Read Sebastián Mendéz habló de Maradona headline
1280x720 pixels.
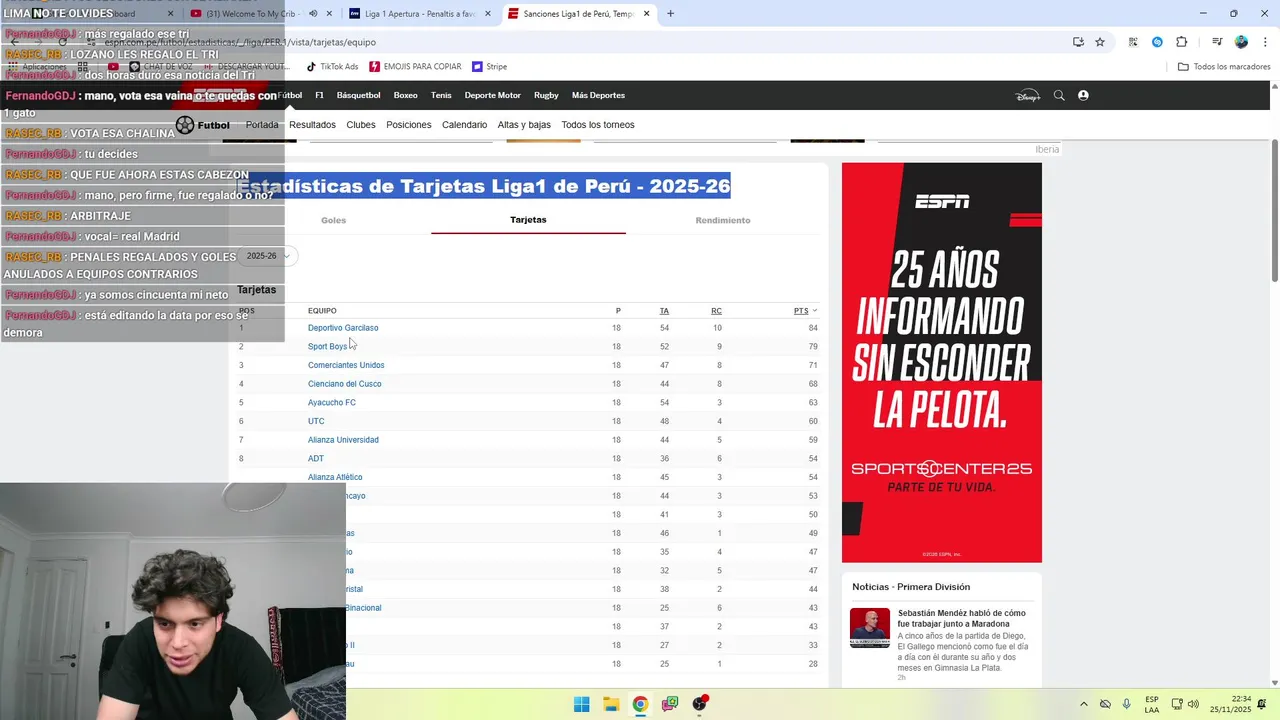[x=961, y=618]
